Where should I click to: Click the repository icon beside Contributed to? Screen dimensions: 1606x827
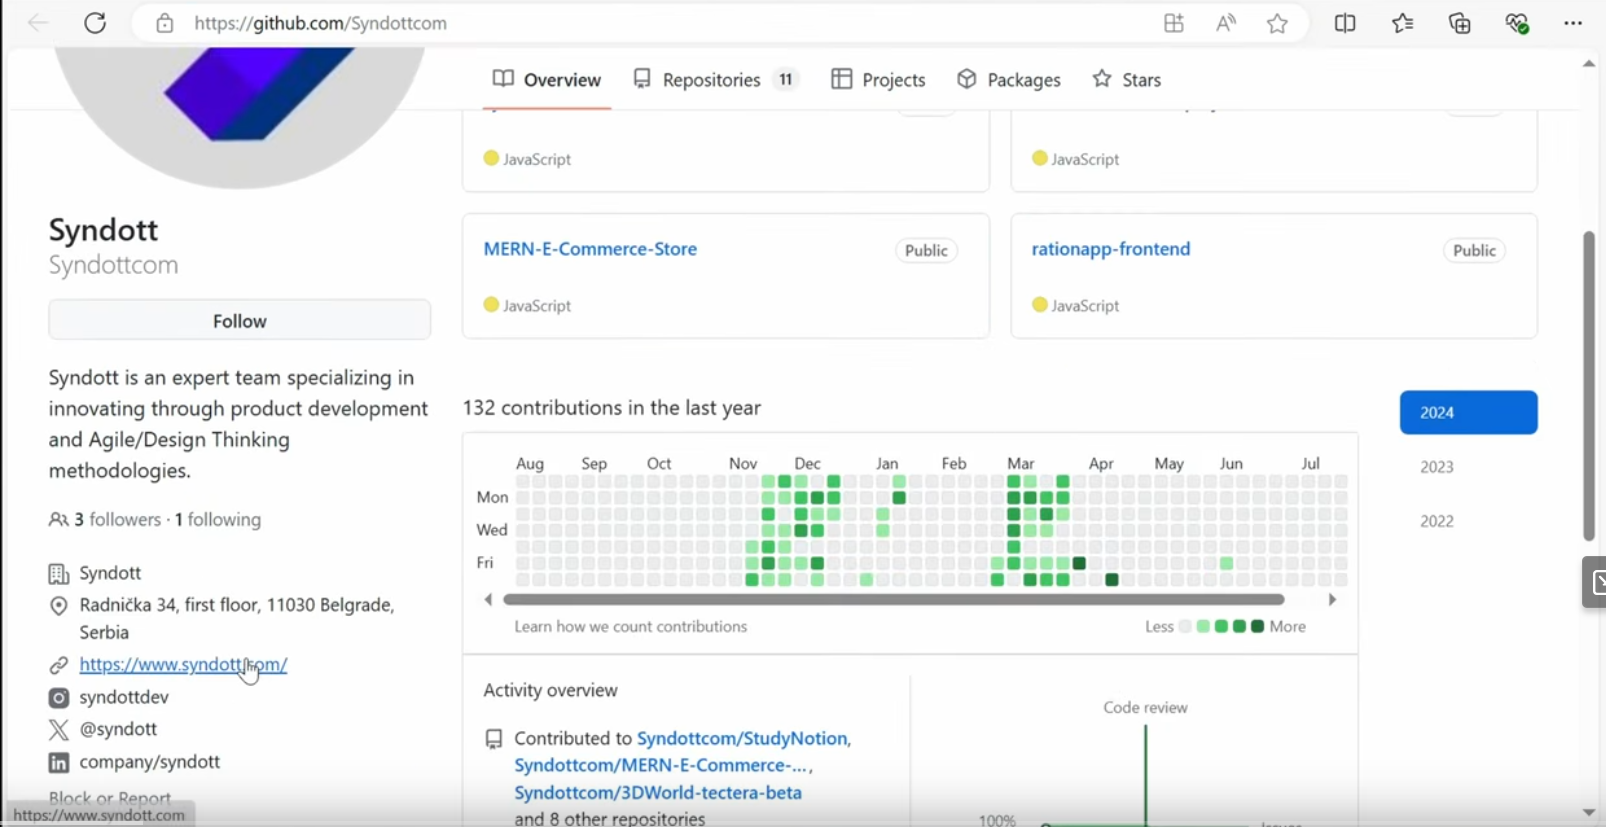[494, 739]
